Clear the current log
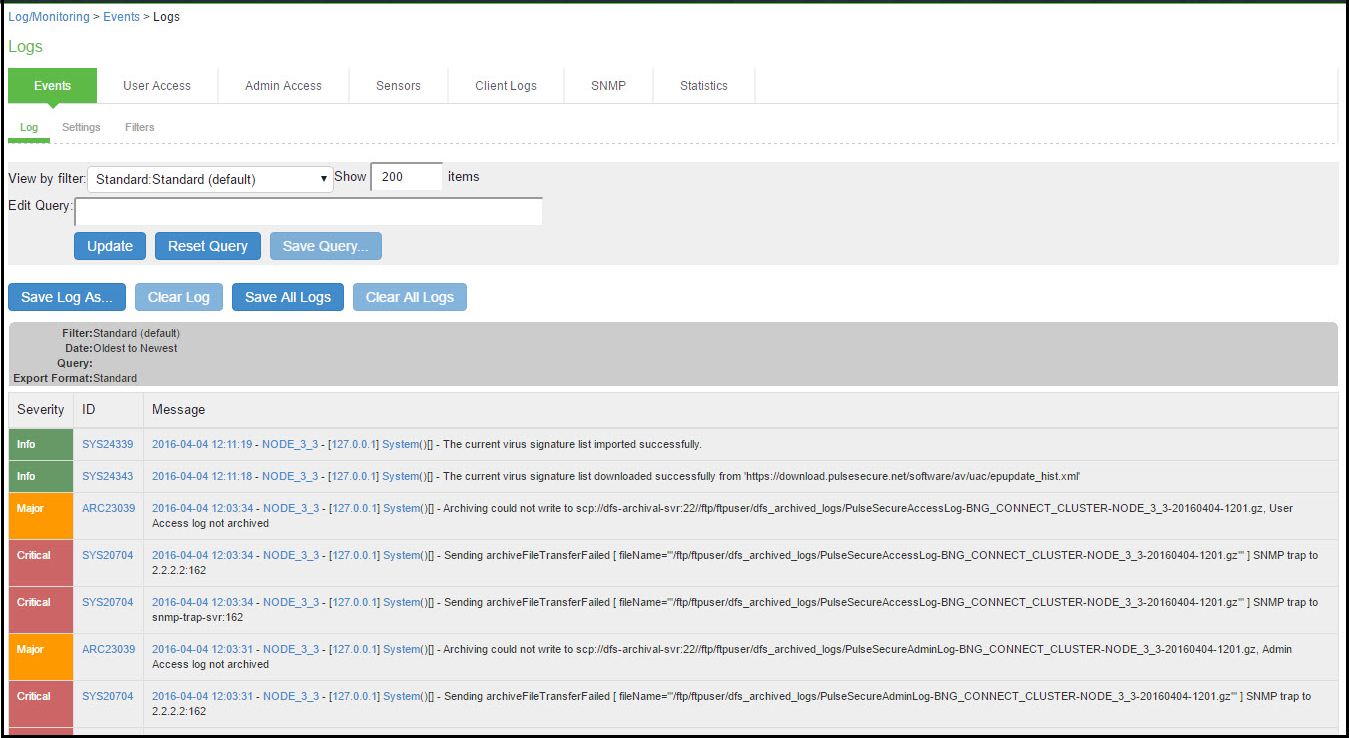Screen dimensions: 1349x738 [178, 296]
